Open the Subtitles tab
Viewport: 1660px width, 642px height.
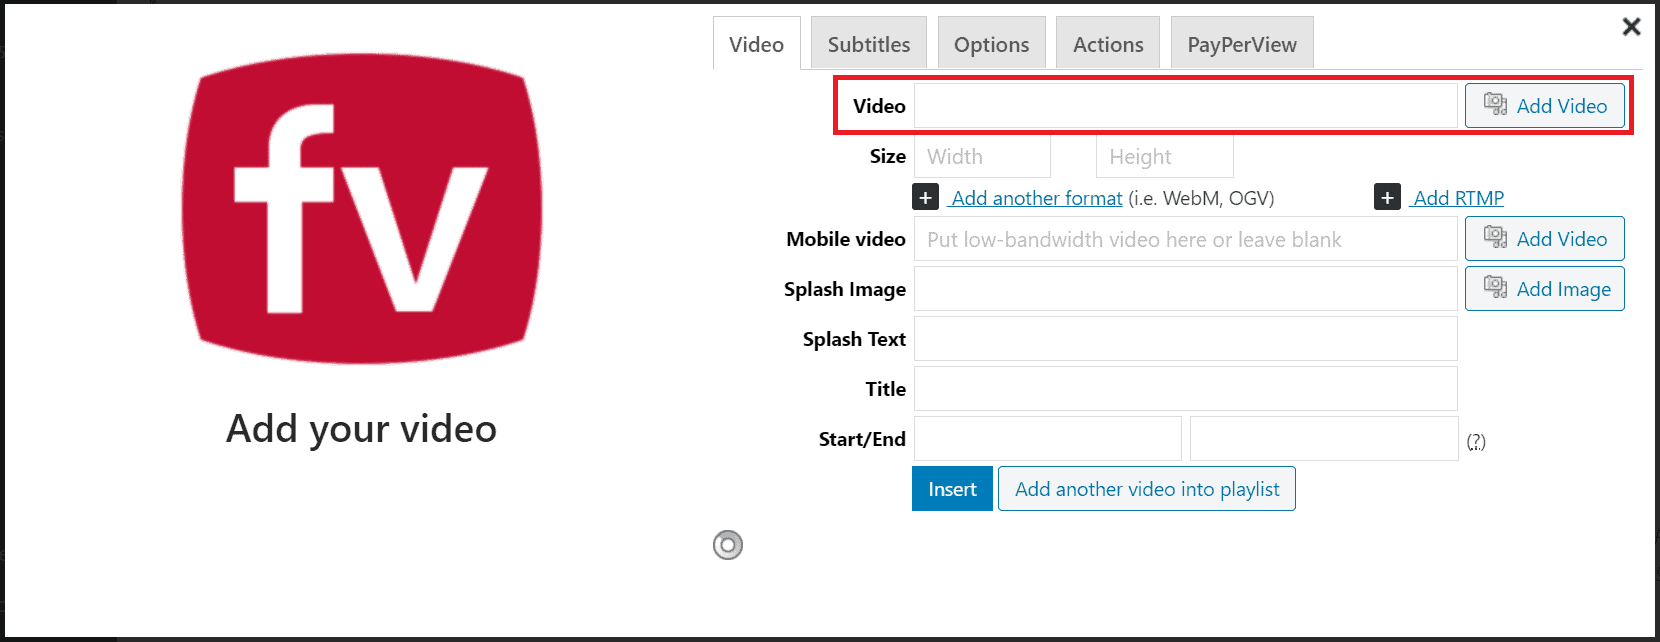click(869, 44)
